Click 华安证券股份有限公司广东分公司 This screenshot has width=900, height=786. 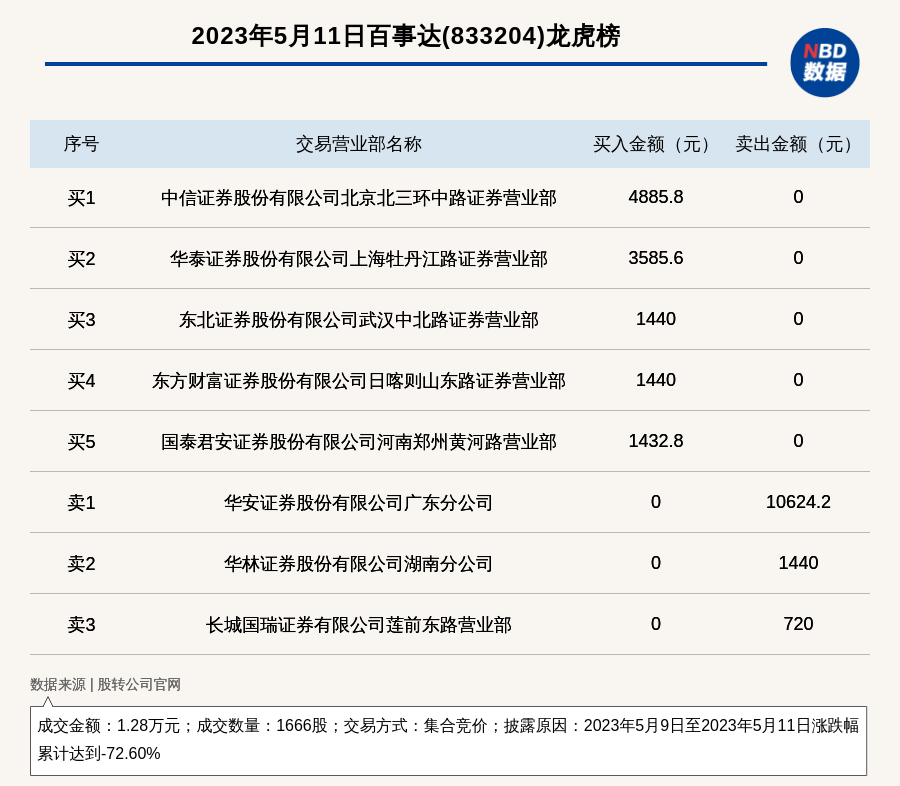(359, 503)
